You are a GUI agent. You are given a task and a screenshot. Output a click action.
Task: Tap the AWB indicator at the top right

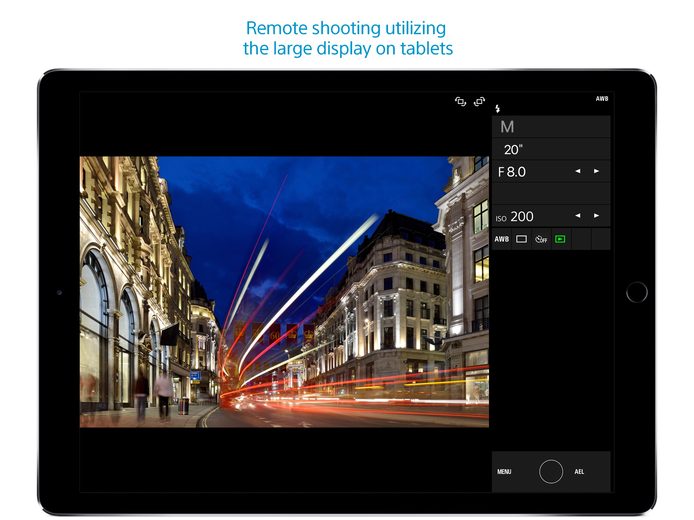pos(602,99)
